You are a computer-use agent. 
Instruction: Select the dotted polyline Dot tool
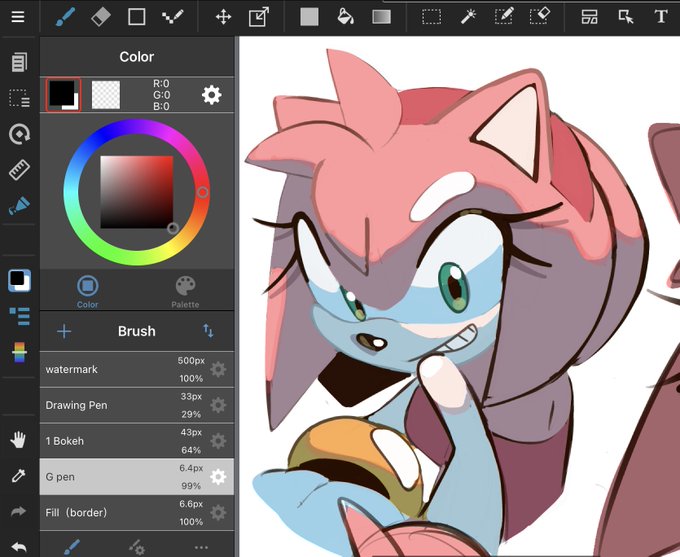coord(173,17)
